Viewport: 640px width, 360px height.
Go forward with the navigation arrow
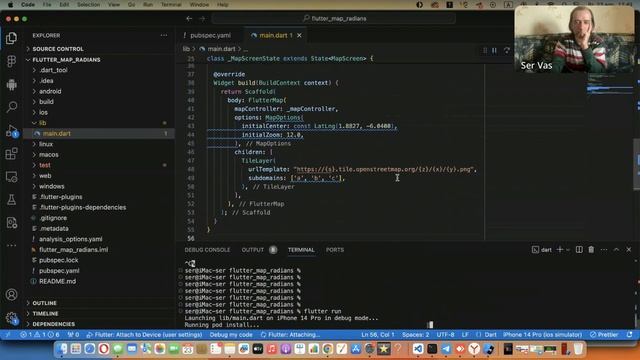[x=202, y=18]
